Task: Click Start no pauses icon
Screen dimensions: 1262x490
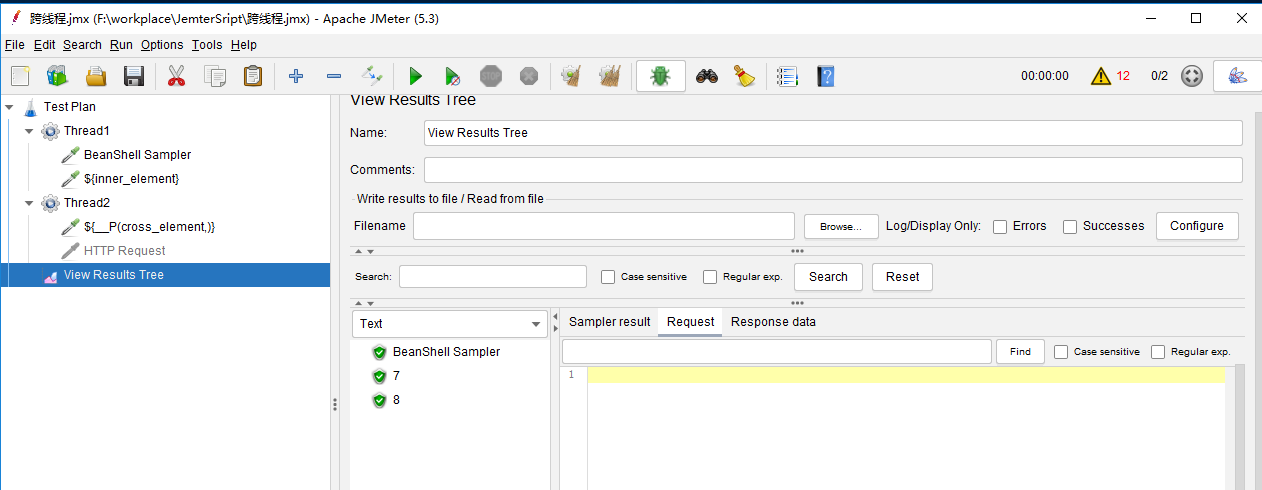Action: pyautogui.click(x=453, y=76)
